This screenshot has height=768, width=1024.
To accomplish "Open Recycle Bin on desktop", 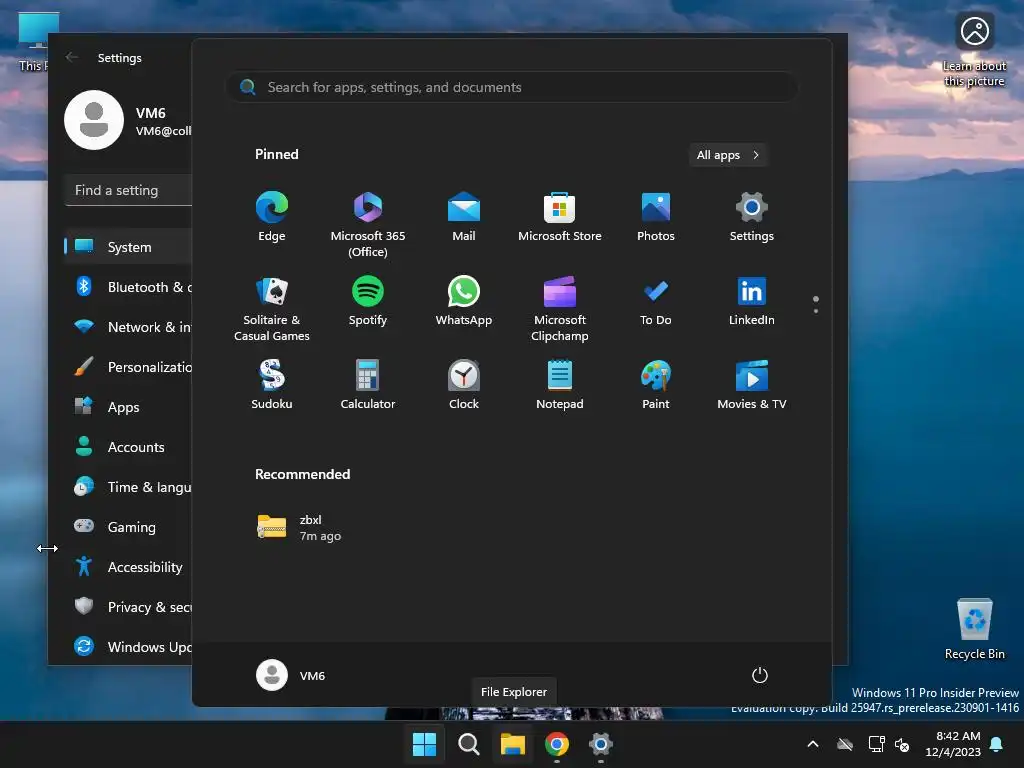I will [x=974, y=629].
